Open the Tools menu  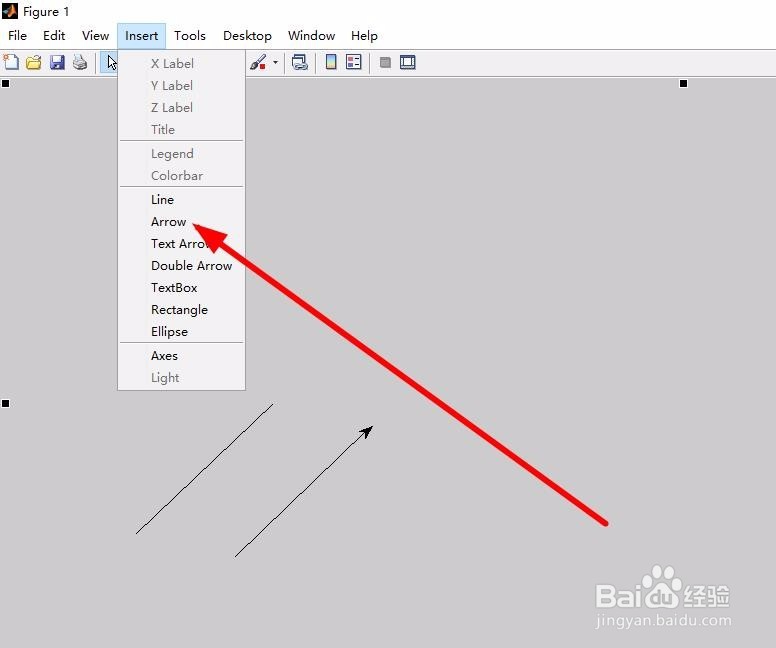click(x=190, y=36)
